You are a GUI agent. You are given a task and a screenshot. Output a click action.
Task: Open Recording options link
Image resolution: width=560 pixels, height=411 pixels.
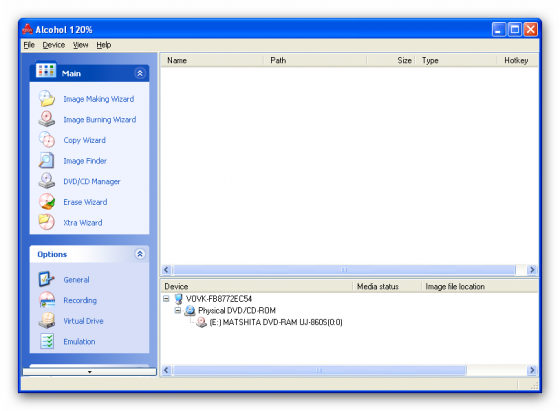point(80,300)
